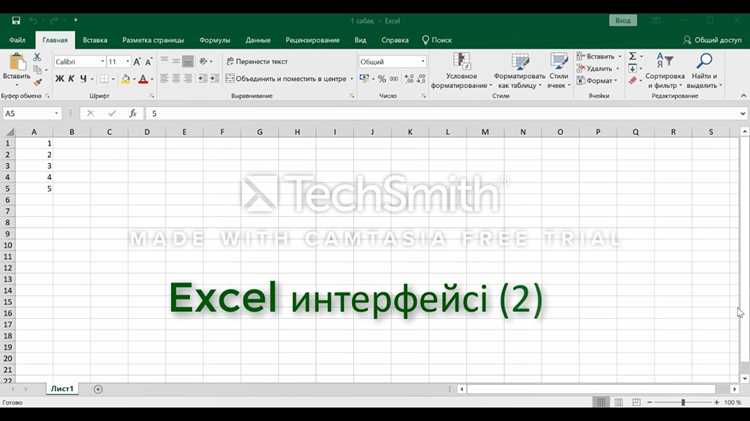The image size is (750, 421).
Task: Toggle italic formatting (К)
Action: pyautogui.click(x=71, y=78)
